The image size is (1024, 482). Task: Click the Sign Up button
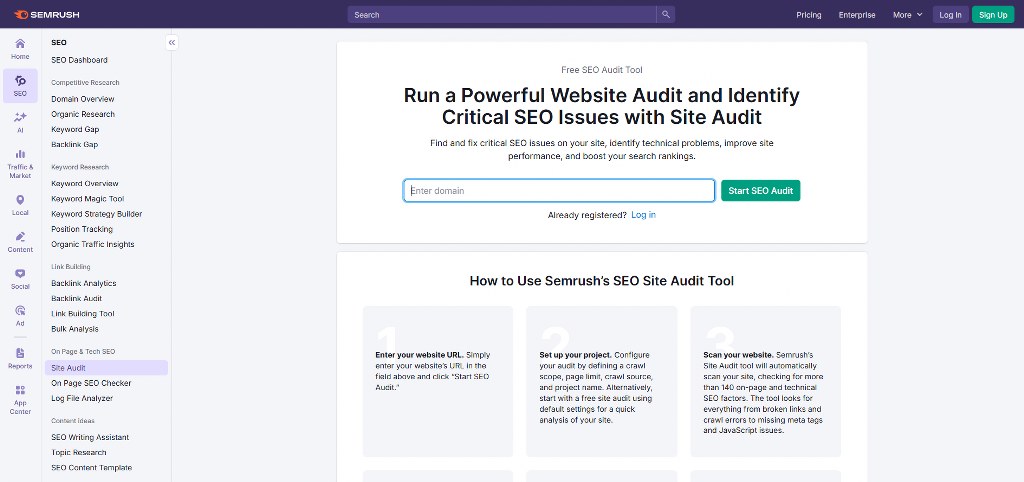tap(993, 14)
